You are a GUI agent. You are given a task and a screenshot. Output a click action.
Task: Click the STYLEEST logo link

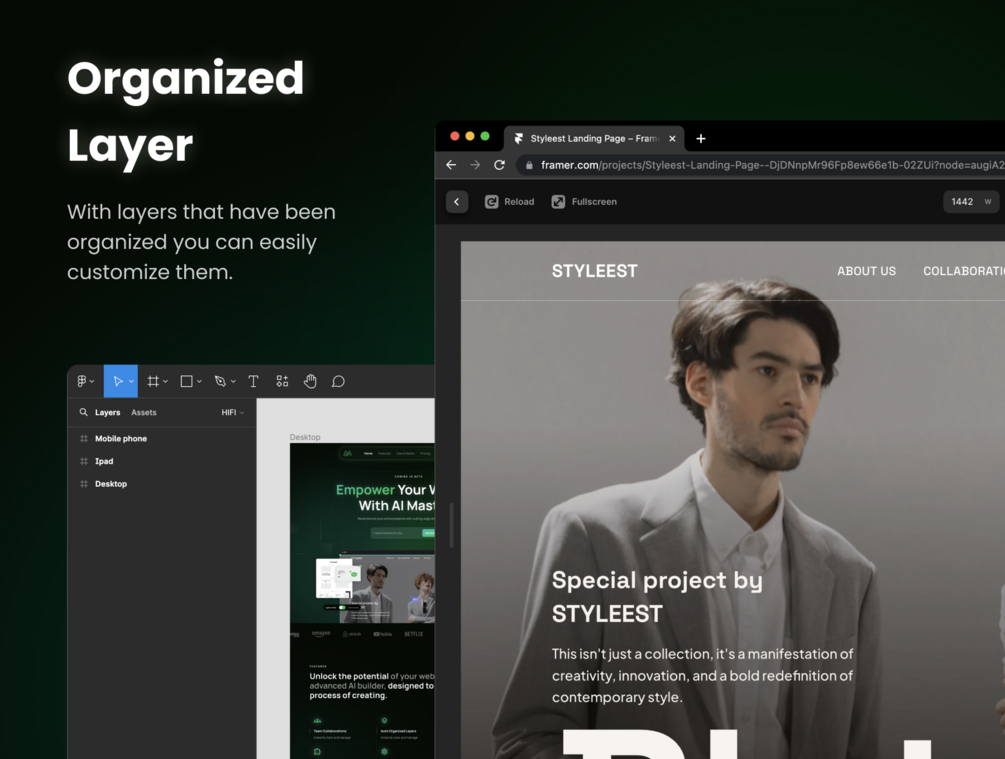coord(595,271)
